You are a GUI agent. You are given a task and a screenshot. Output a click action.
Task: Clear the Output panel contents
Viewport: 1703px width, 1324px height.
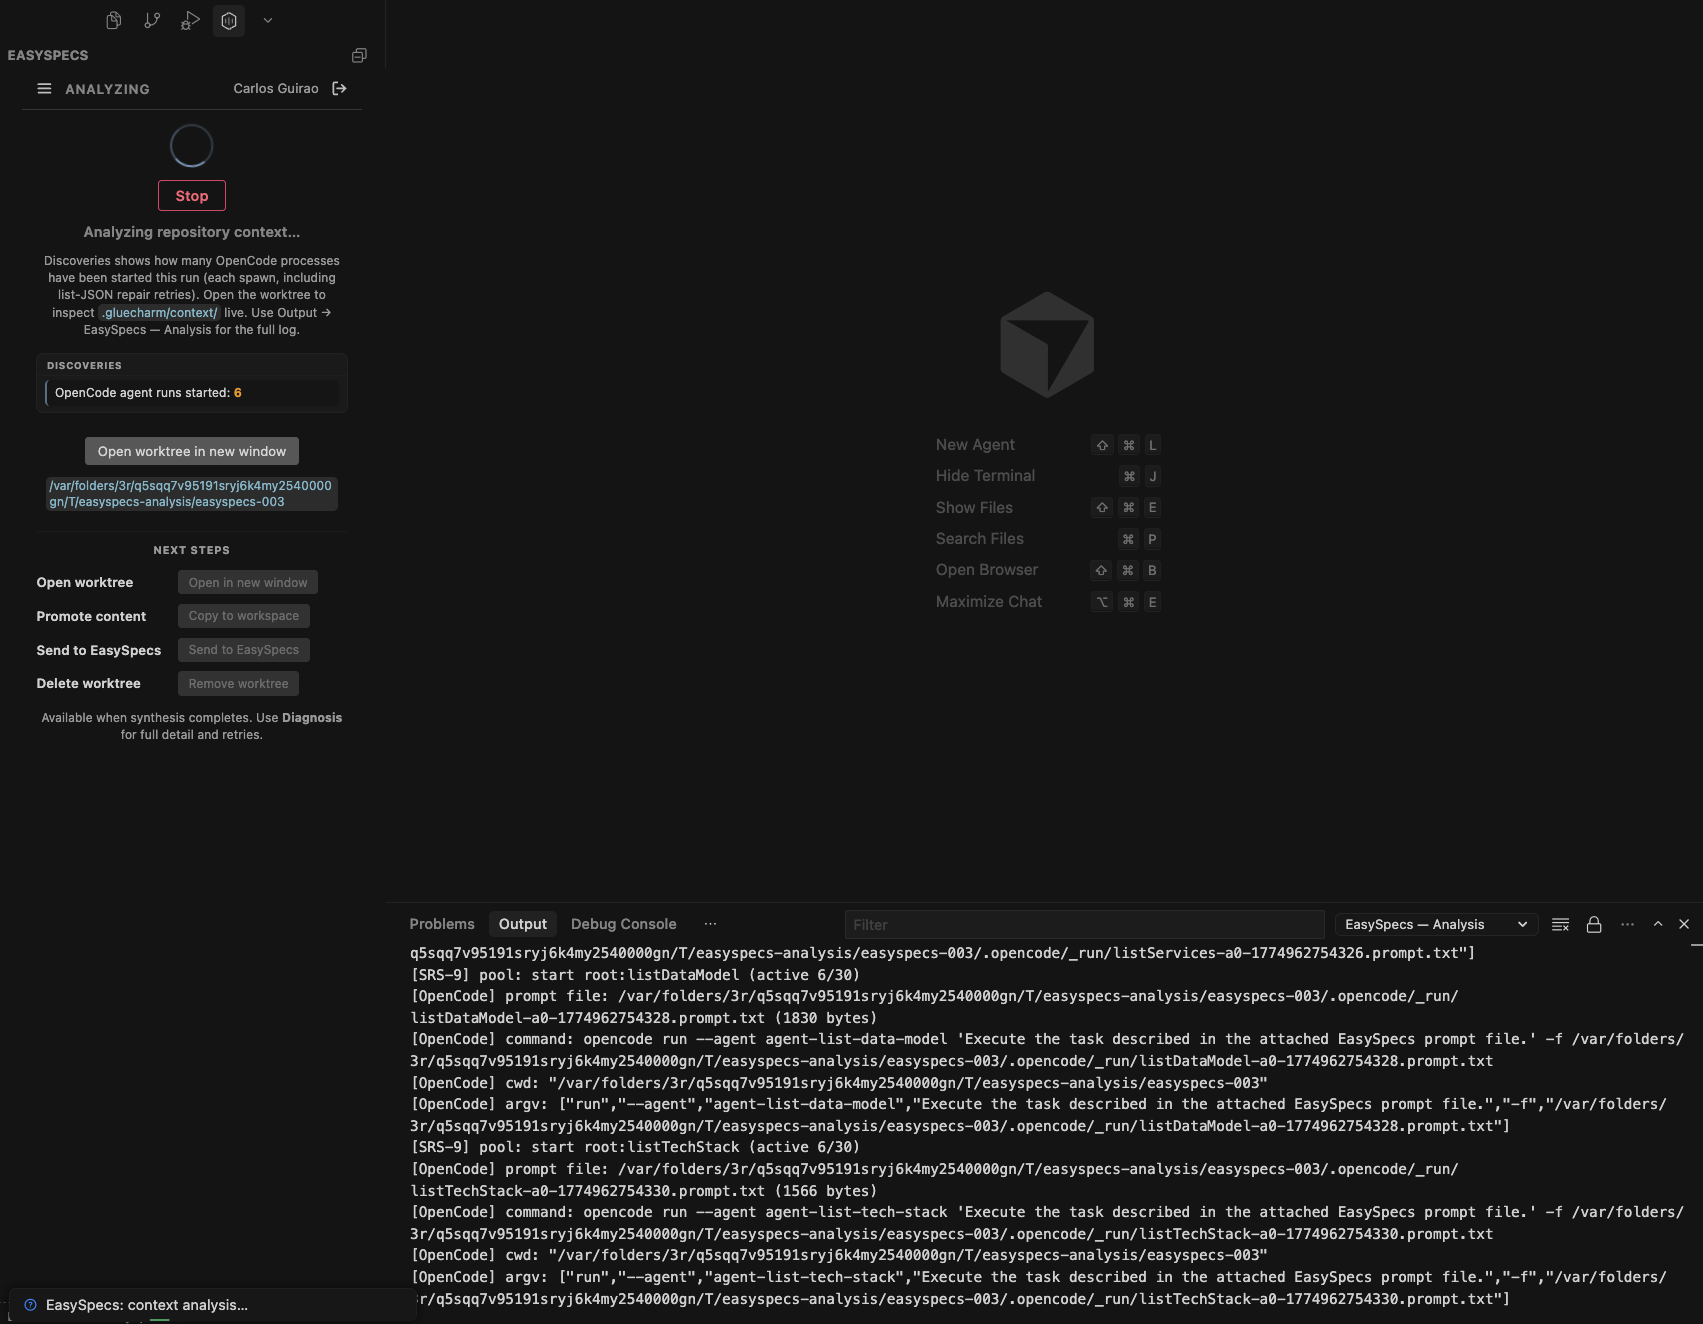[1560, 924]
